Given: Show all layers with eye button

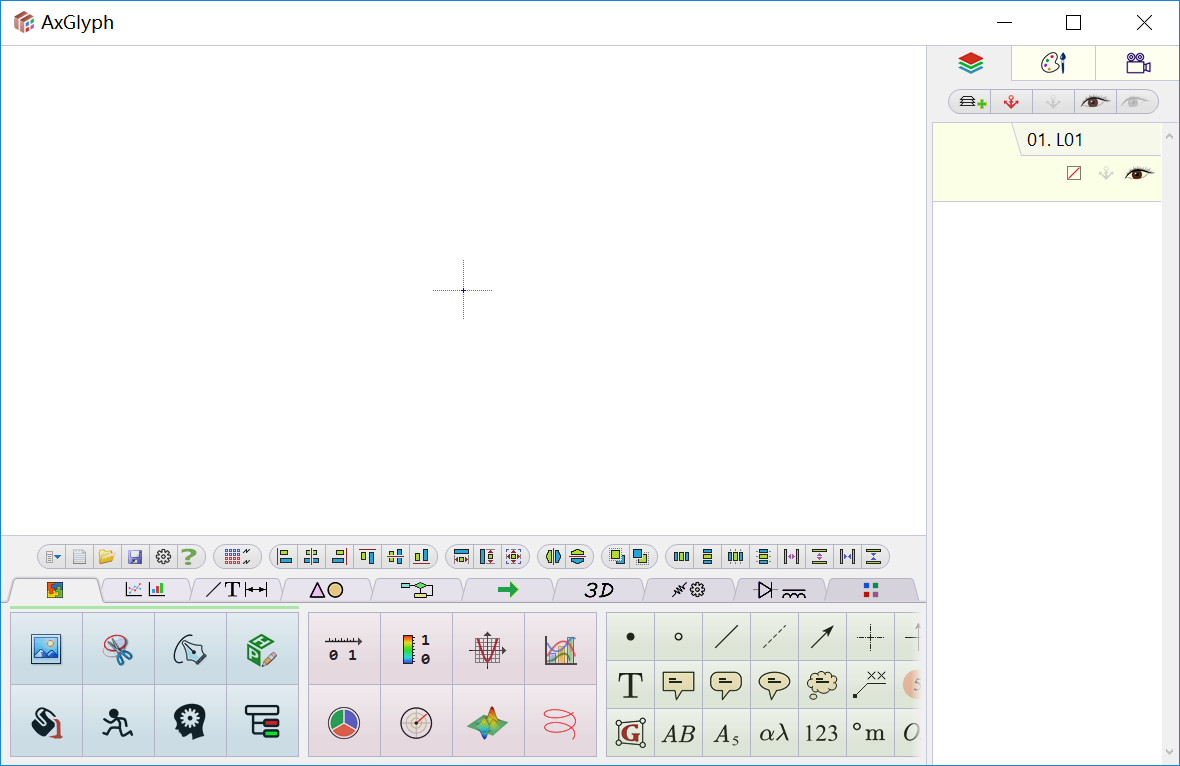Looking at the screenshot, I should click(x=1094, y=102).
